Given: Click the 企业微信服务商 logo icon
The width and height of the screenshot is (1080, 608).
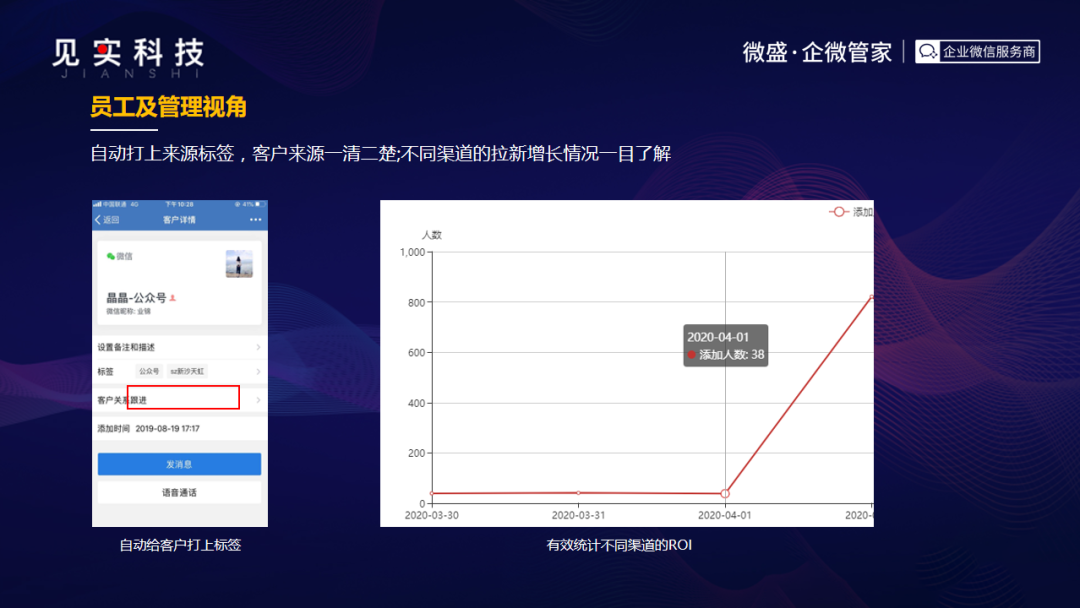Looking at the screenshot, I should click(928, 52).
